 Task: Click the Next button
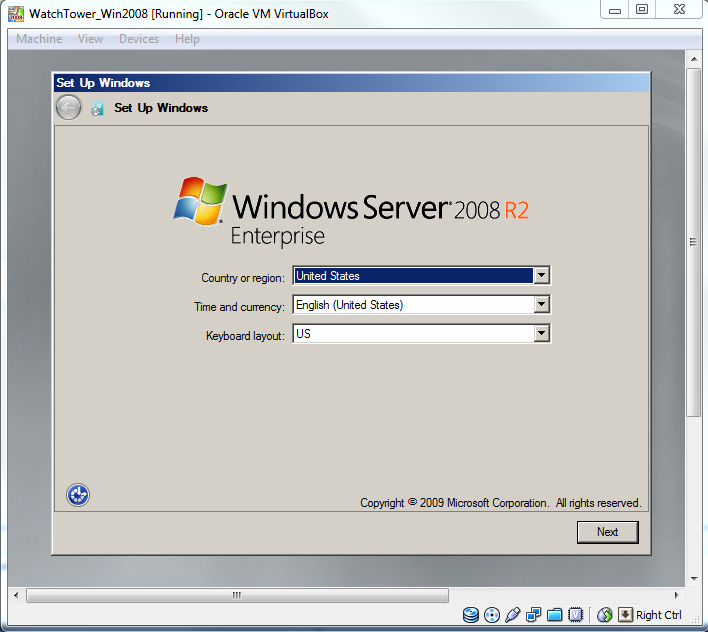click(607, 532)
